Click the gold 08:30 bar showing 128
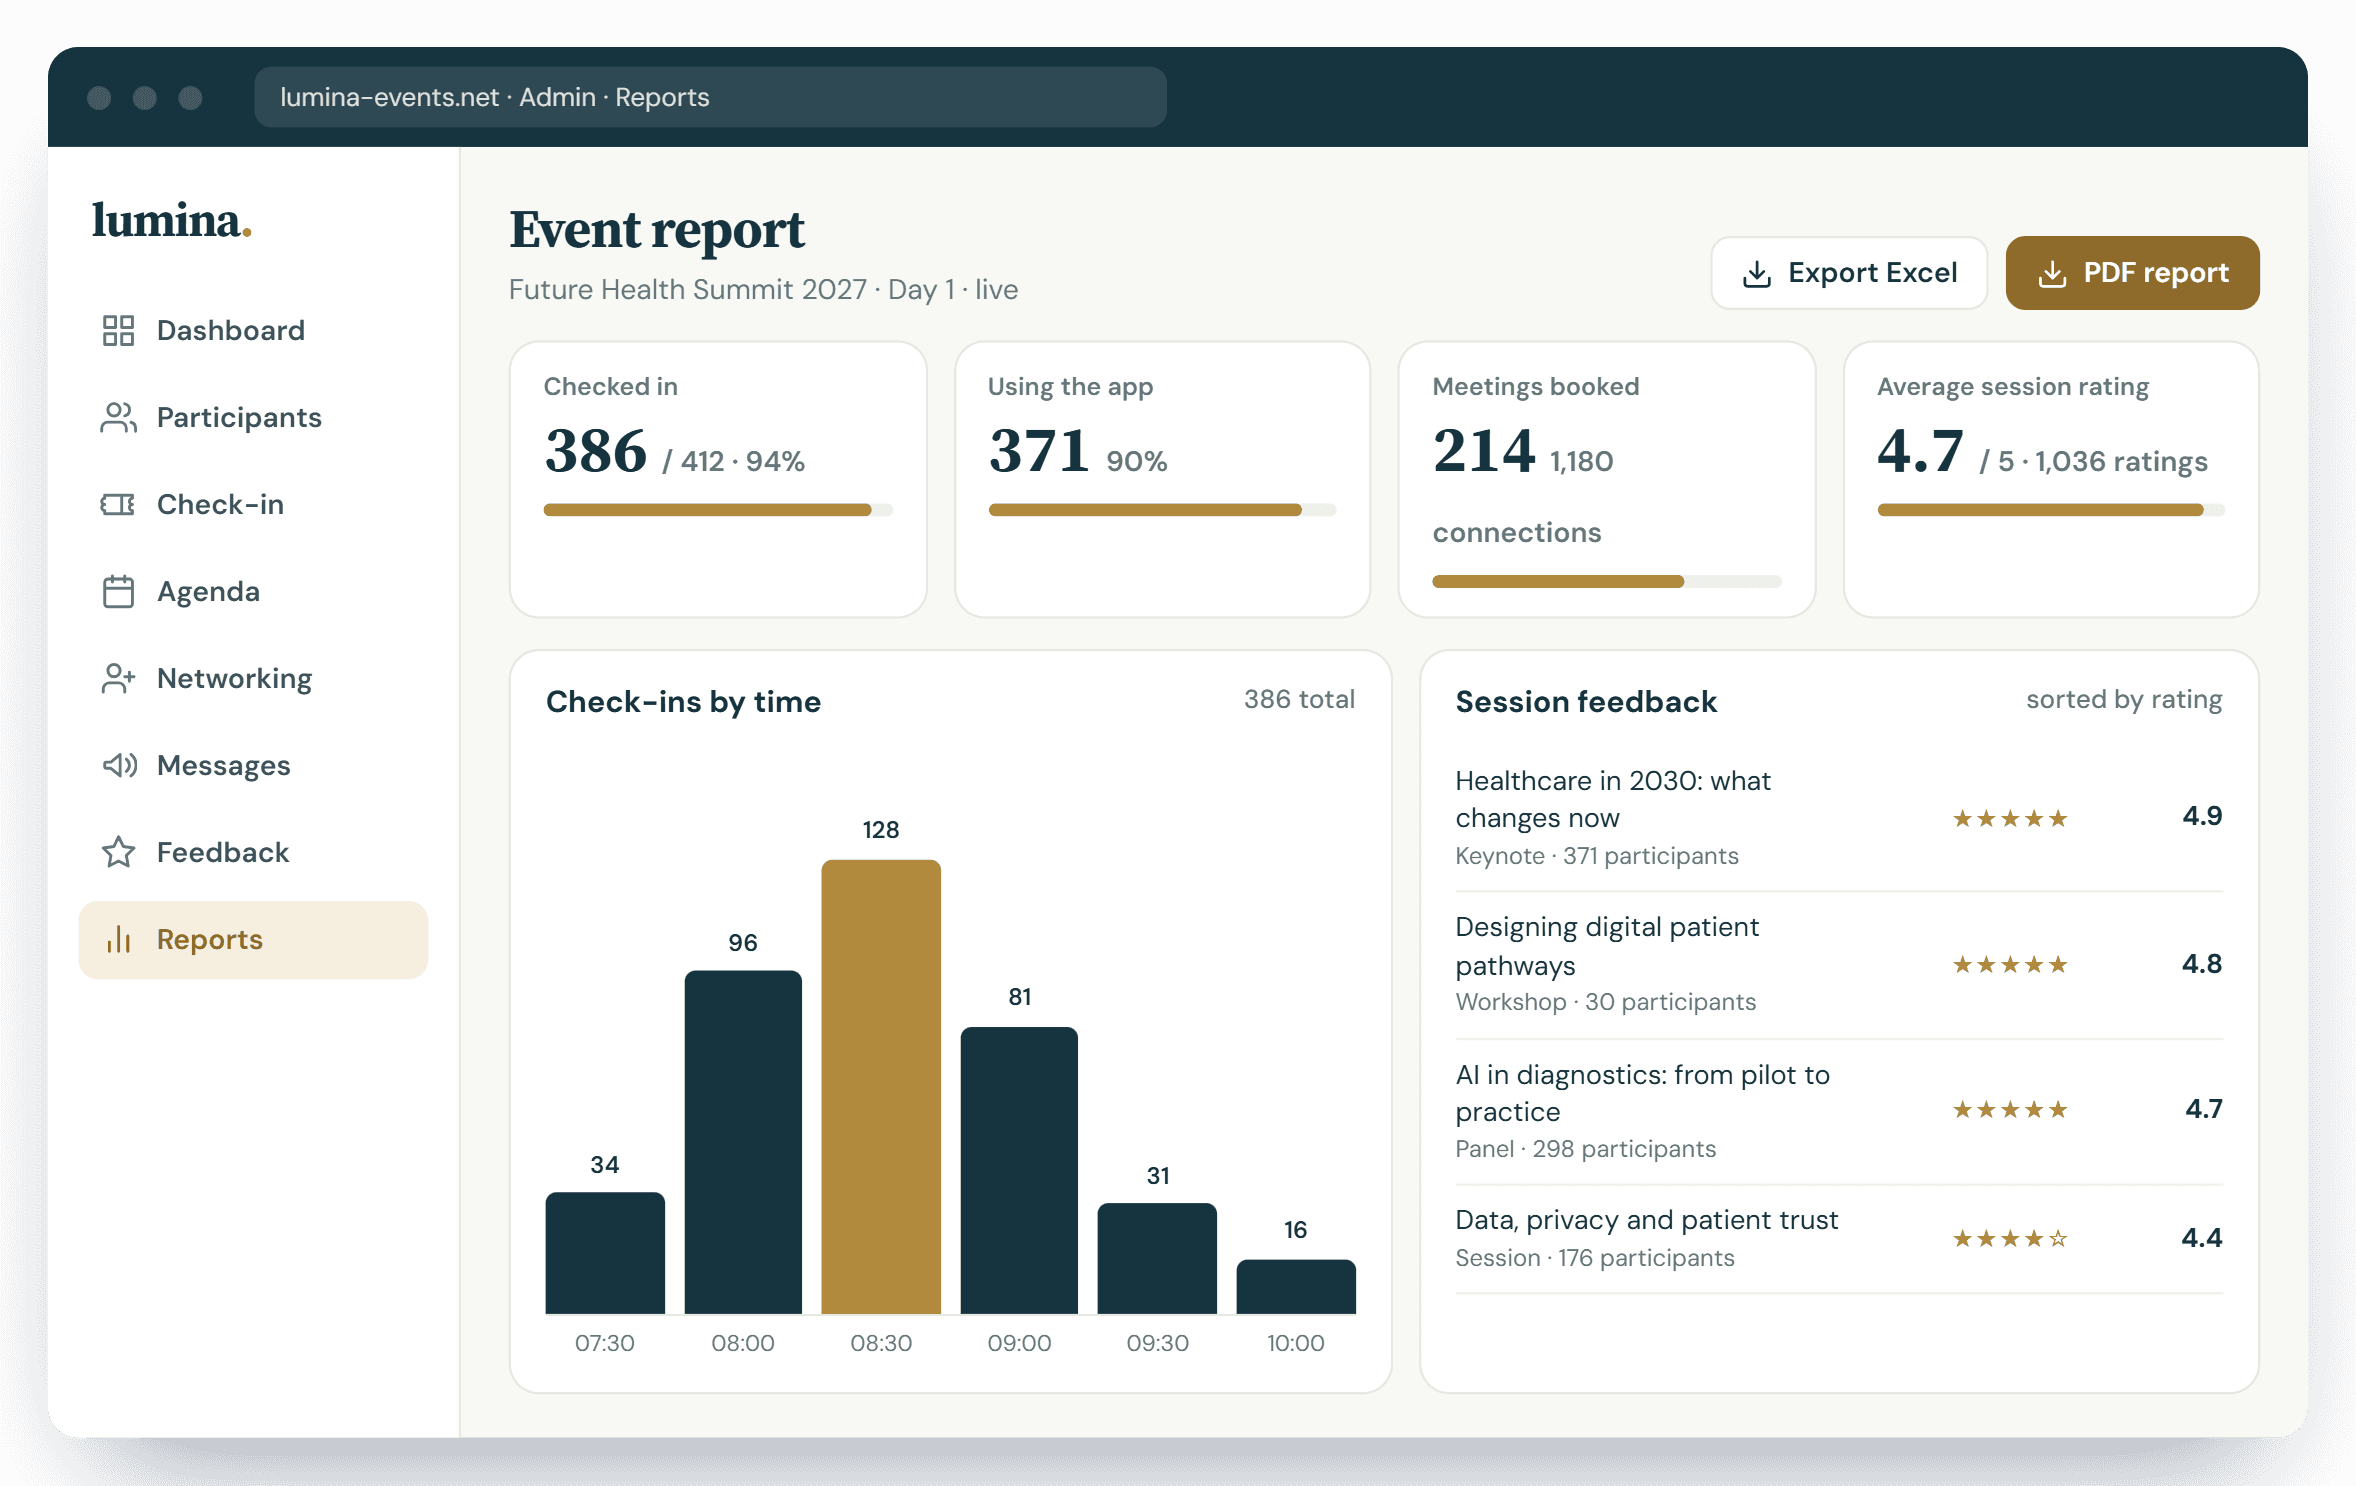This screenshot has height=1486, width=2356. pos(881,1087)
